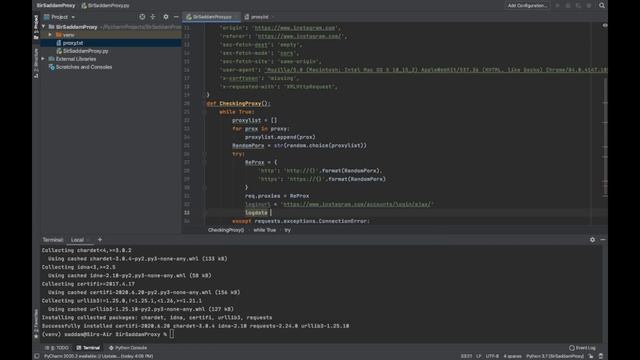The width and height of the screenshot is (640, 360).
Task: Click the Run arrow icon in toolbar
Action: 557,6
